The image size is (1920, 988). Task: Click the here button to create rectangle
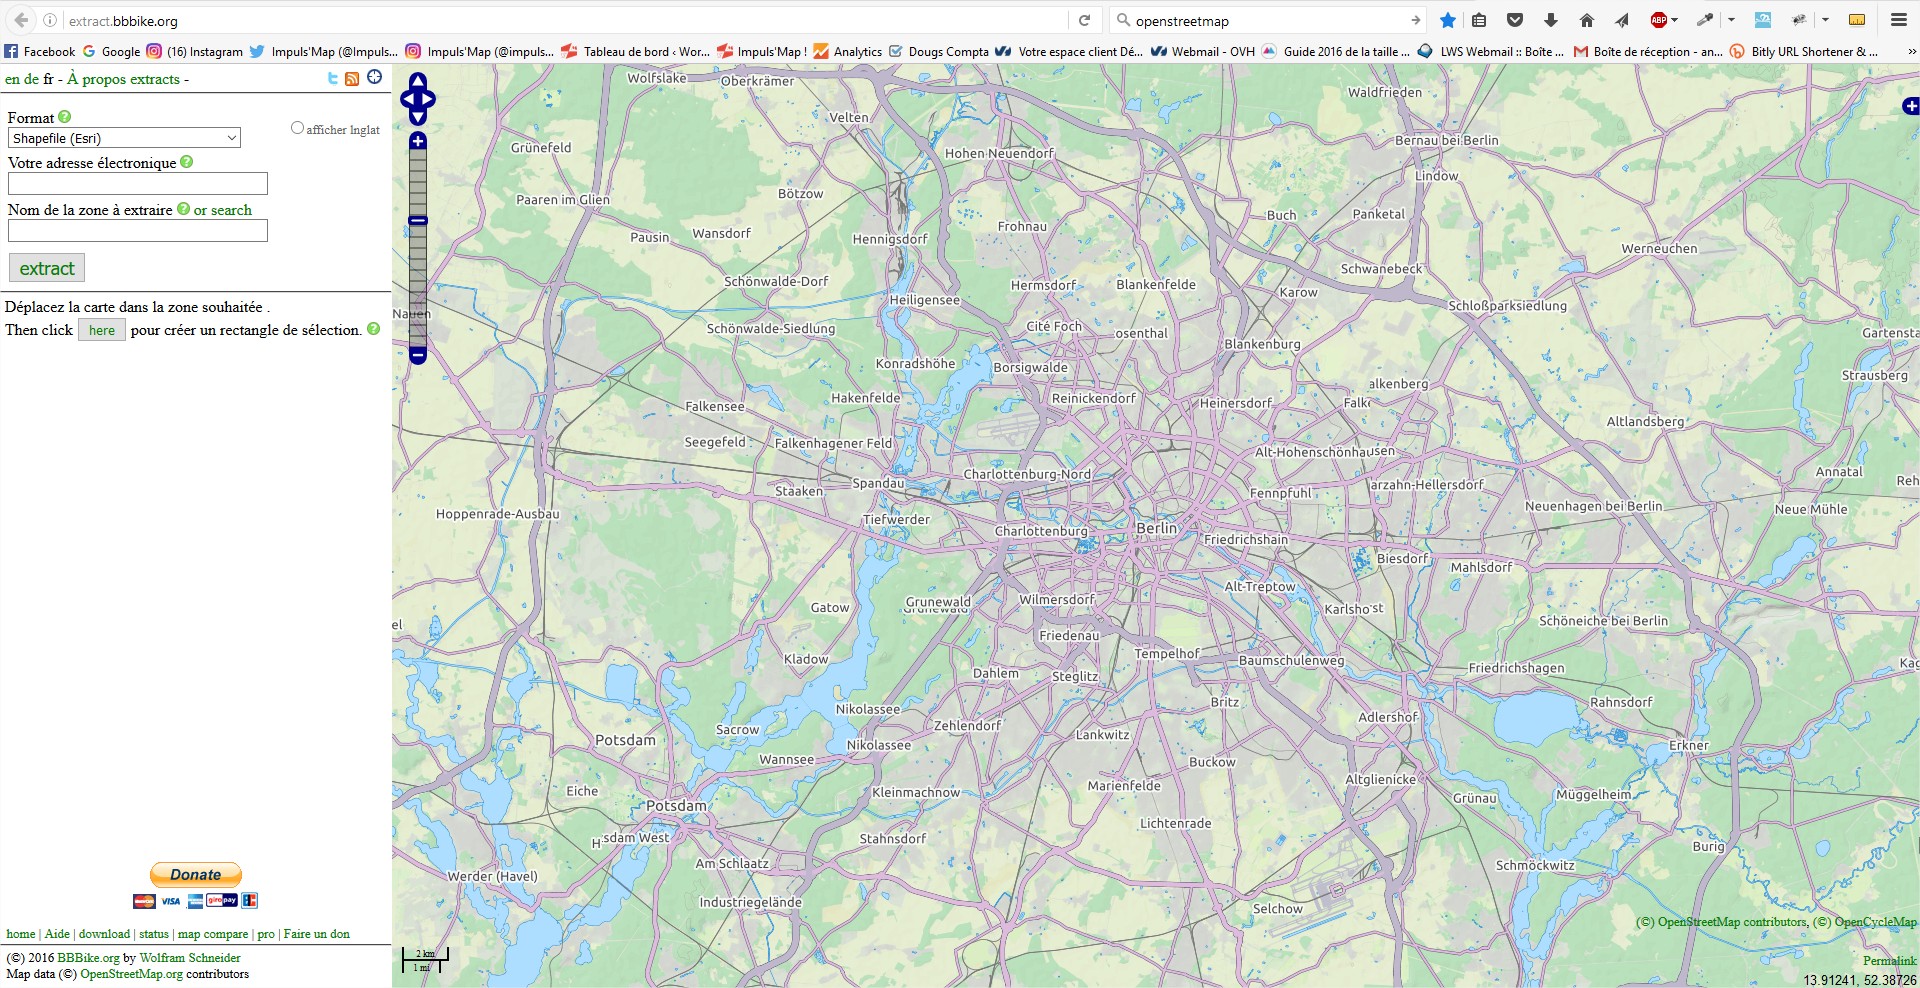coord(102,330)
